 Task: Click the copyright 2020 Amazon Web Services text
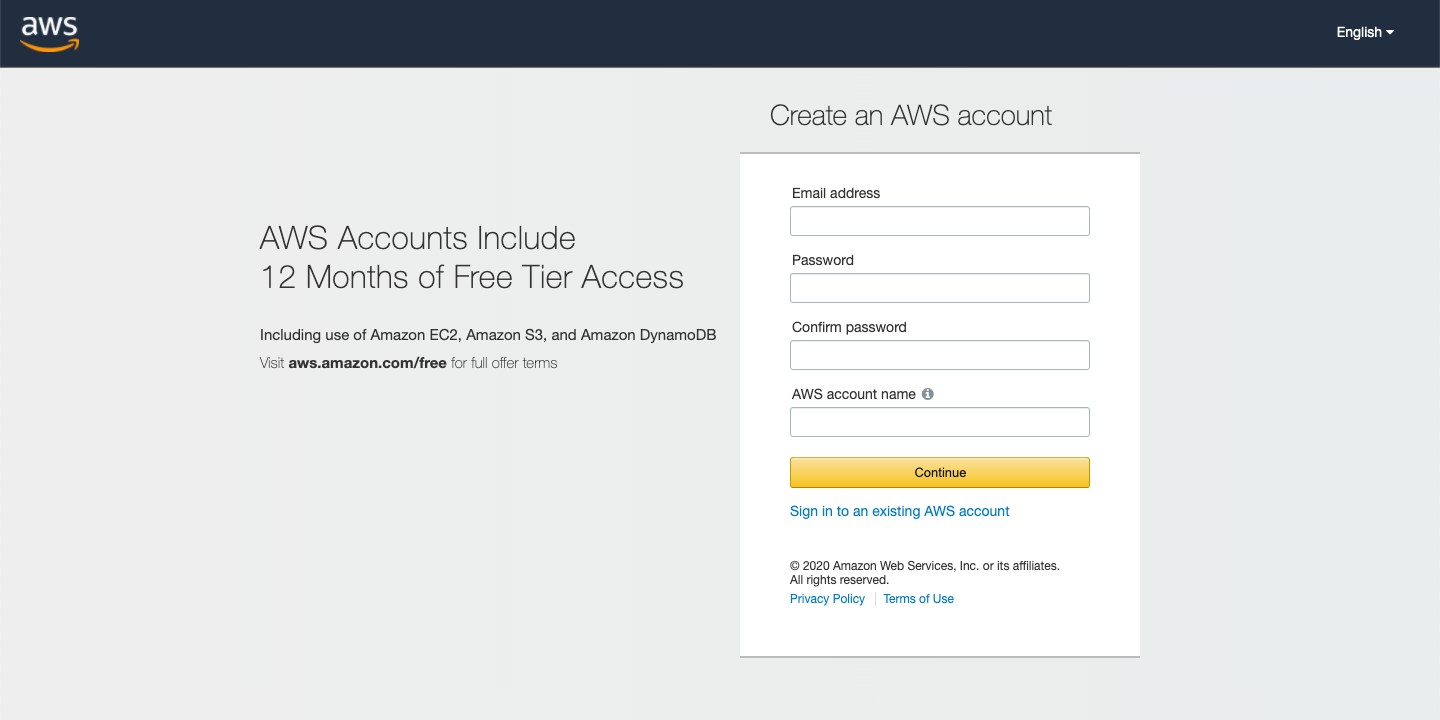(x=925, y=572)
